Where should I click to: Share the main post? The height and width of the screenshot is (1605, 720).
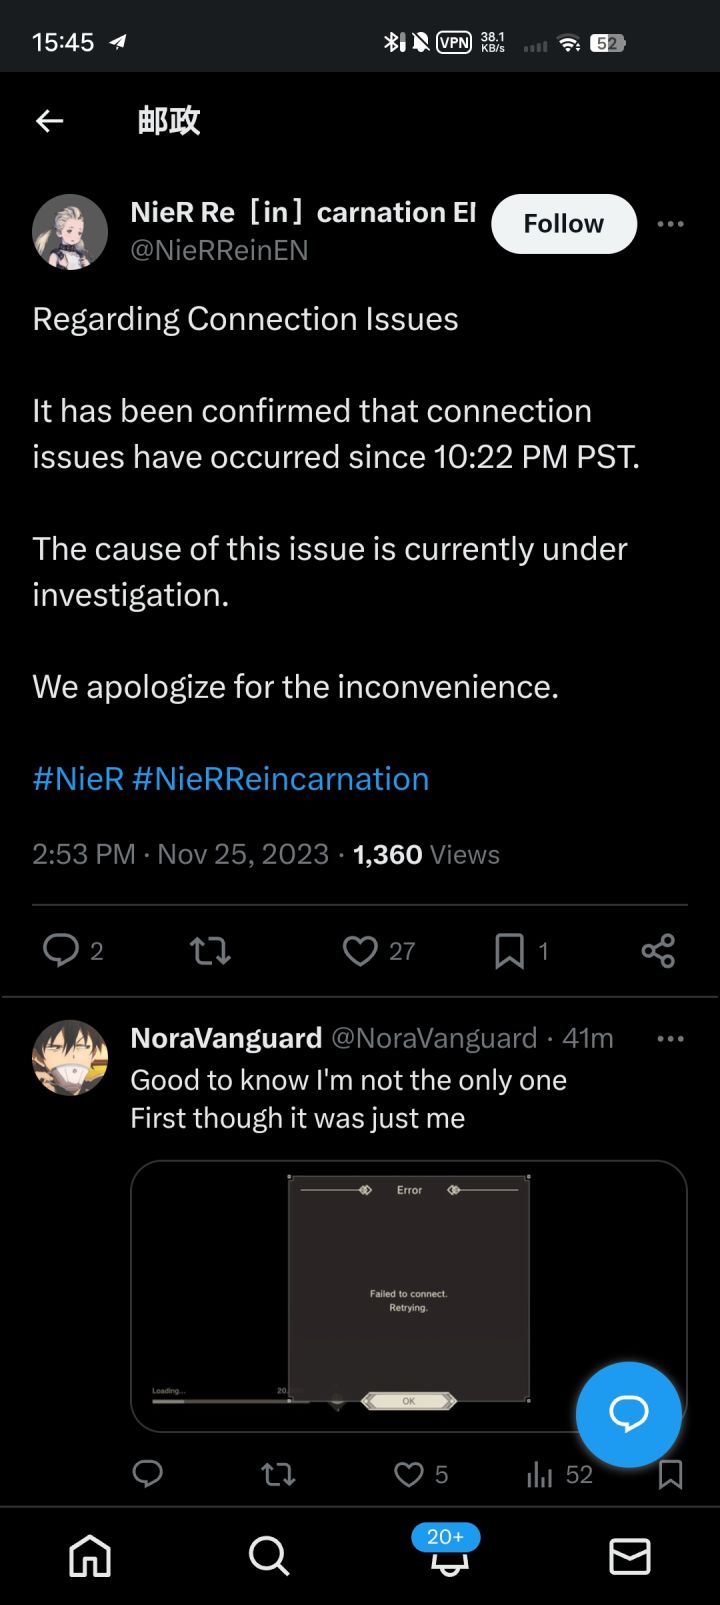click(x=658, y=950)
